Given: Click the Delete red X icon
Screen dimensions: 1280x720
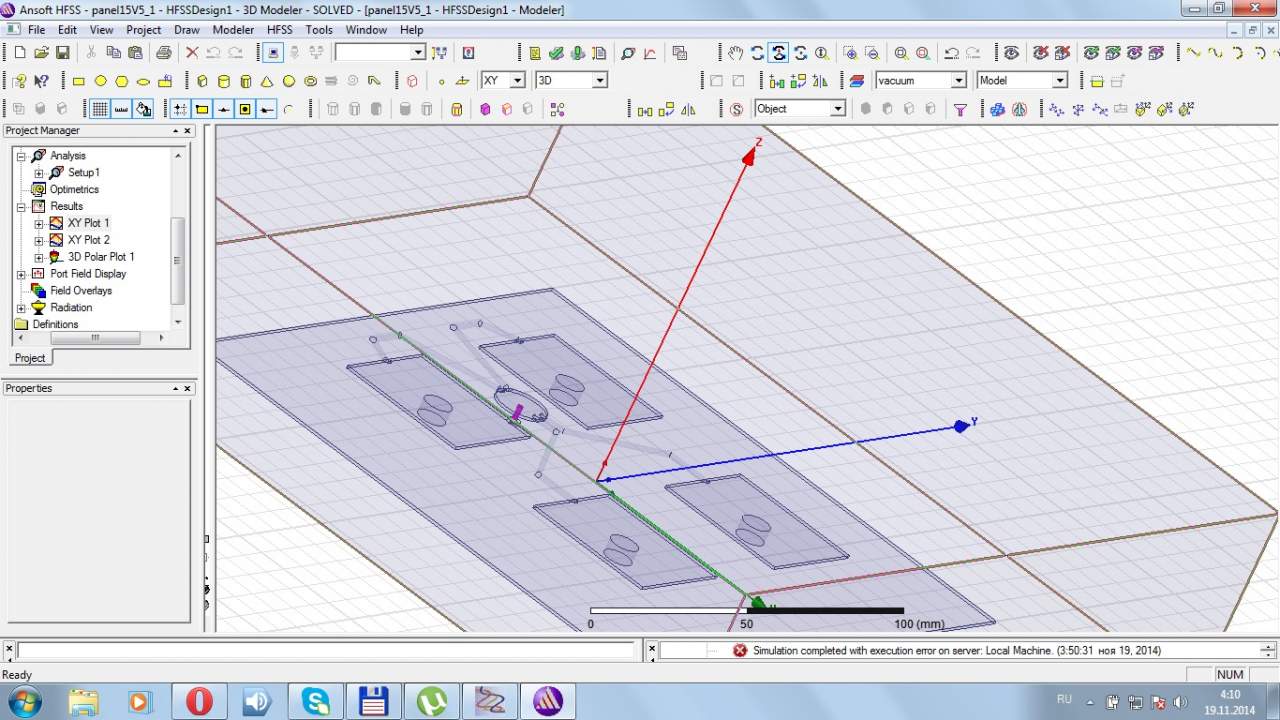Looking at the screenshot, I should [x=192, y=53].
